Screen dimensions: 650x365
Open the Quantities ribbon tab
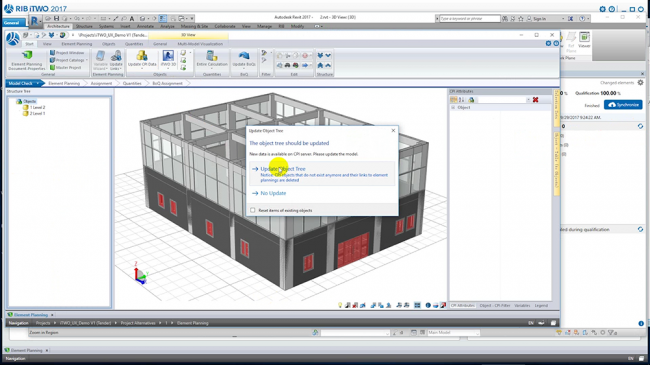pos(134,44)
